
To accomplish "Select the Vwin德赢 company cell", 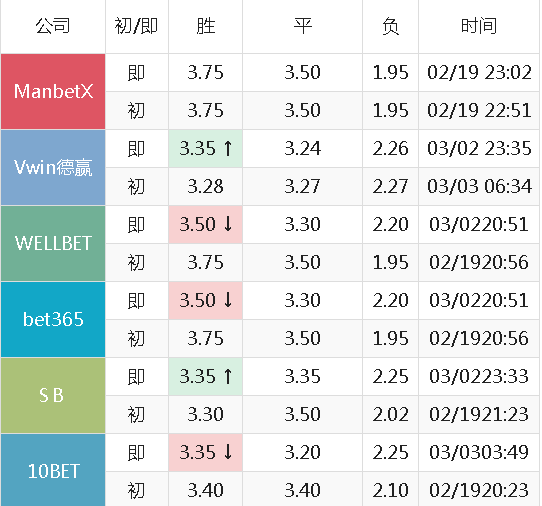I will (x=53, y=167).
